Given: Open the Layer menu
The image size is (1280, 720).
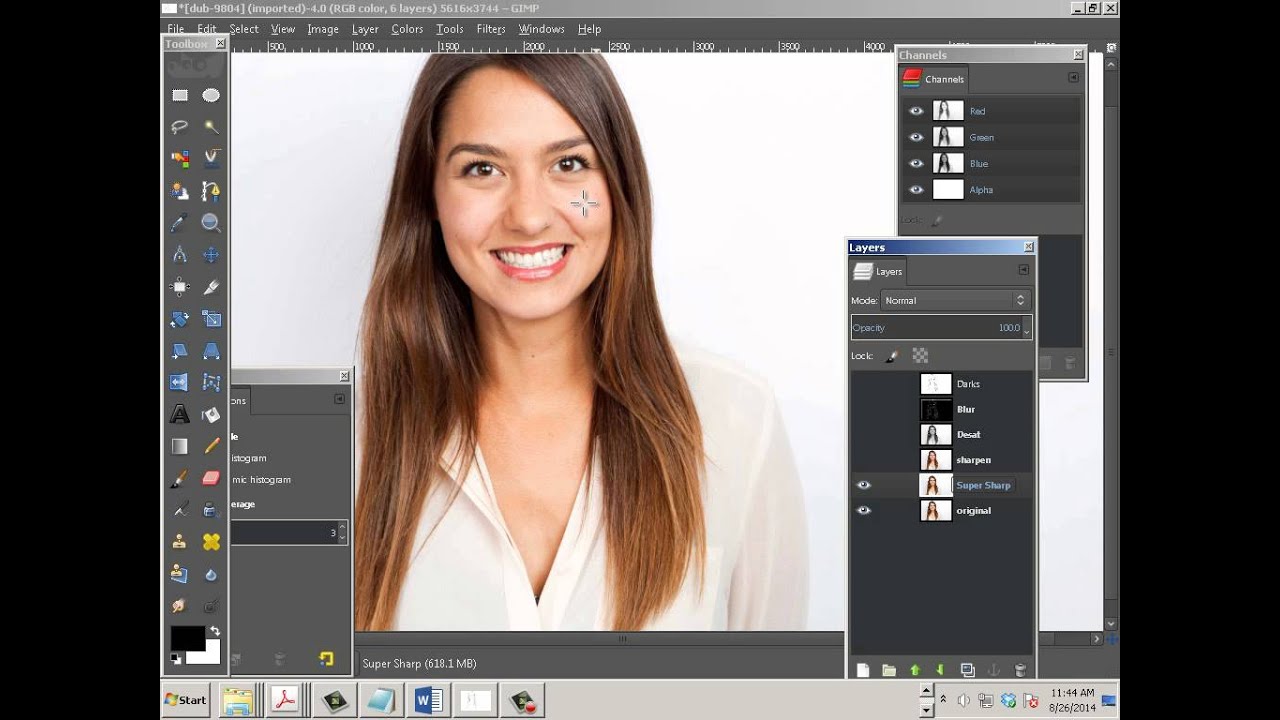Looking at the screenshot, I should pos(365,29).
